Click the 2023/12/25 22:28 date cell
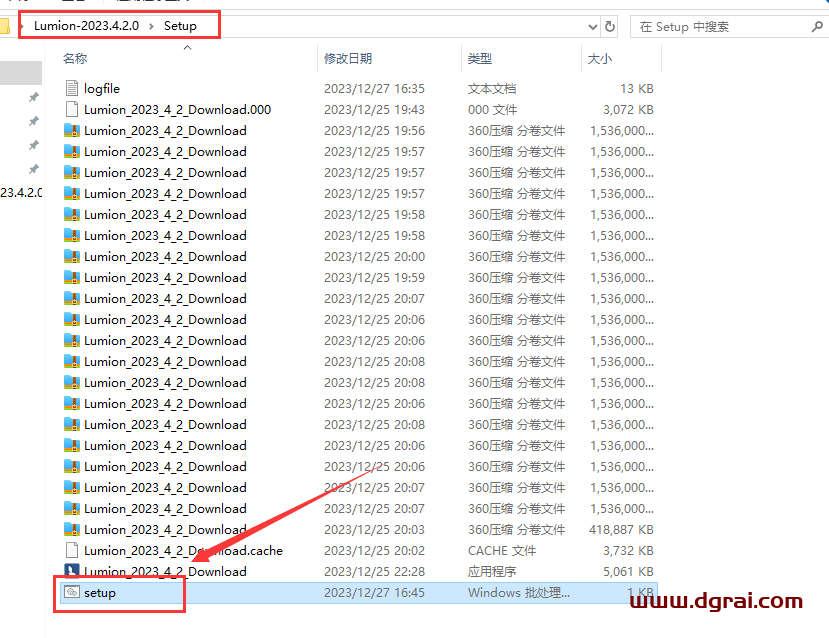 point(374,571)
